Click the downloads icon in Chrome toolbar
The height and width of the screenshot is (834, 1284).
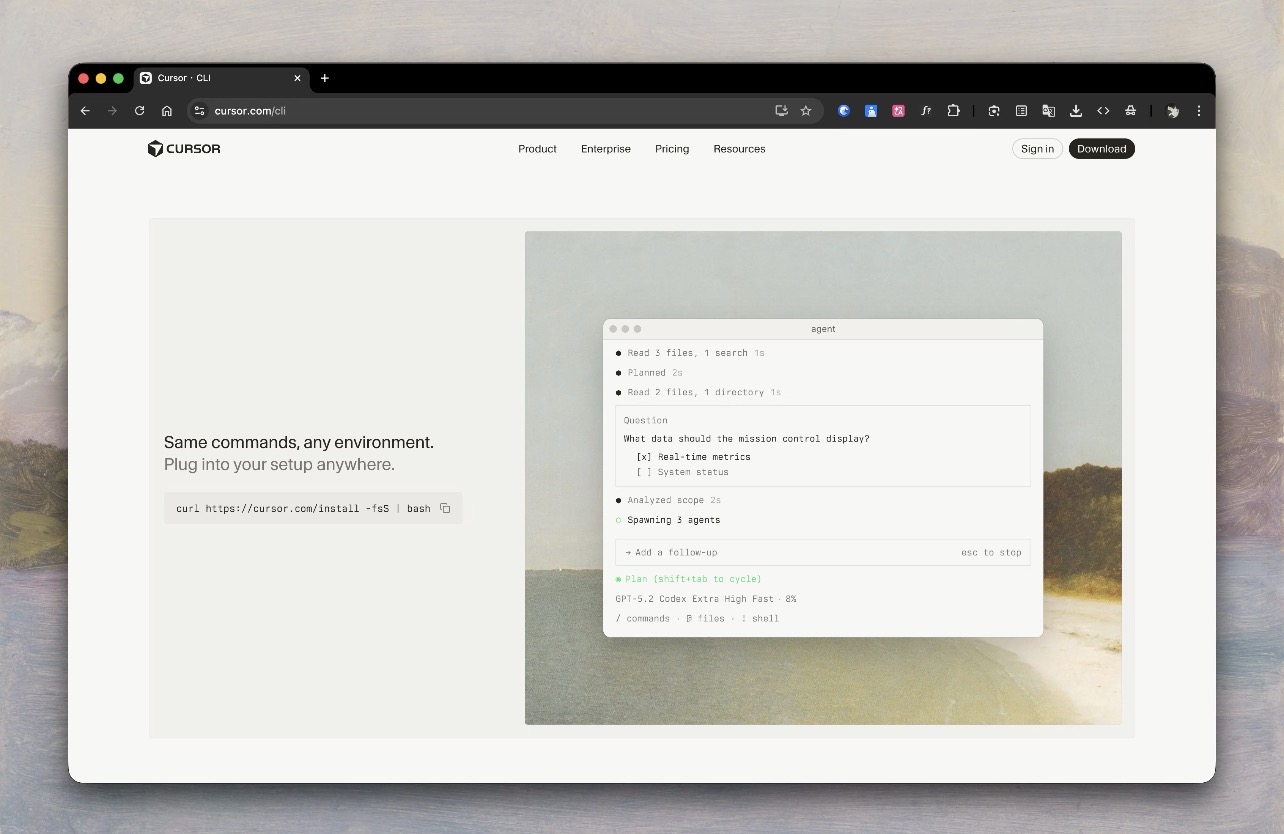(1076, 111)
